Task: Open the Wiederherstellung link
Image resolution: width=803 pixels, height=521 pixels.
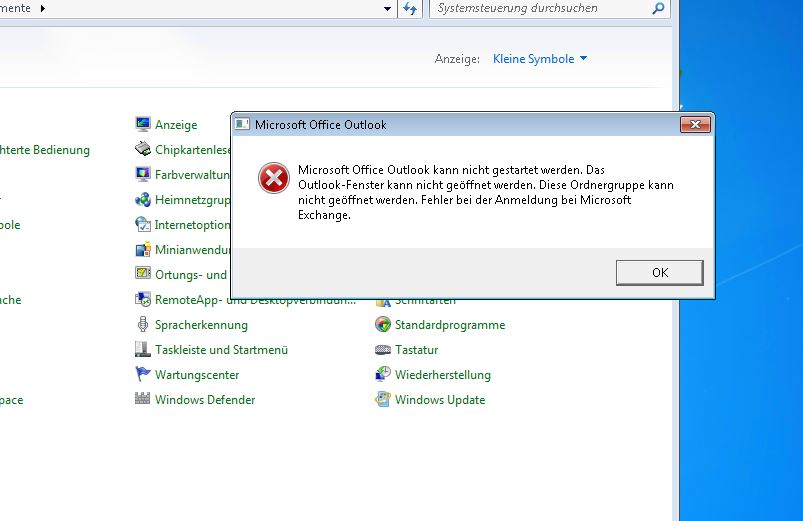Action: 442,375
